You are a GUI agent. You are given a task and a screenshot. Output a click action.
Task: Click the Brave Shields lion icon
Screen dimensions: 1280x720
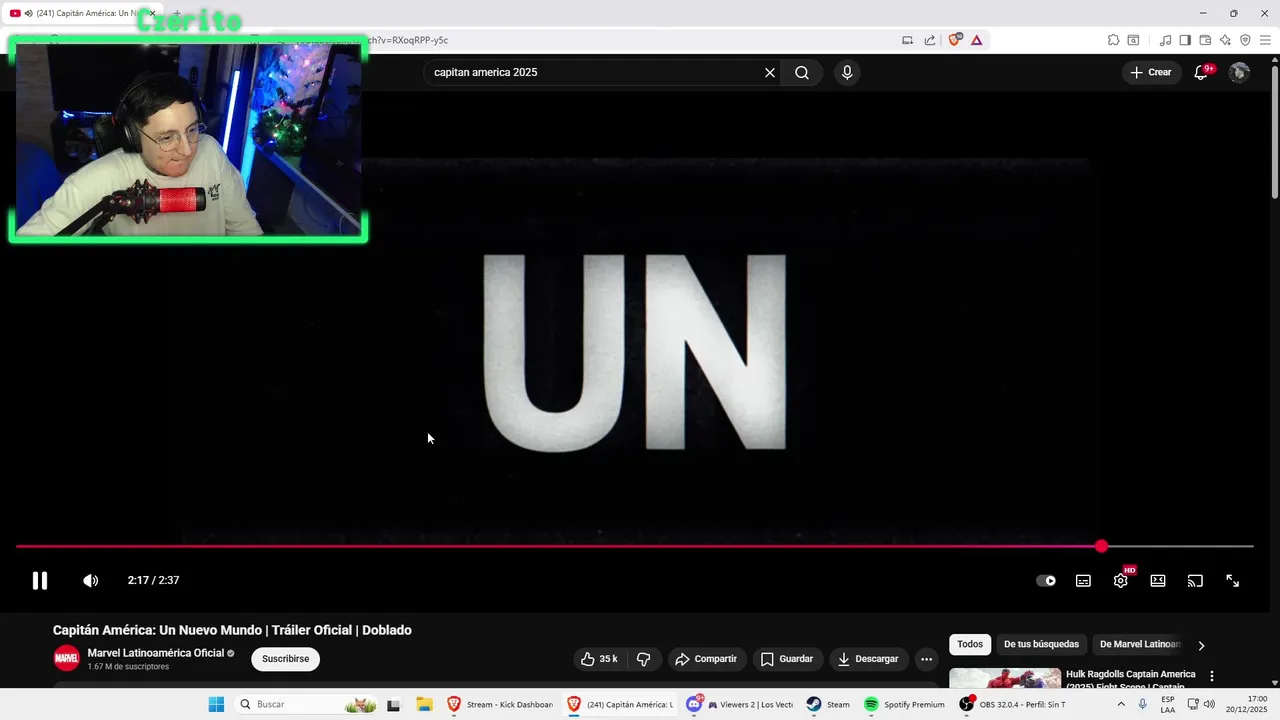point(955,40)
